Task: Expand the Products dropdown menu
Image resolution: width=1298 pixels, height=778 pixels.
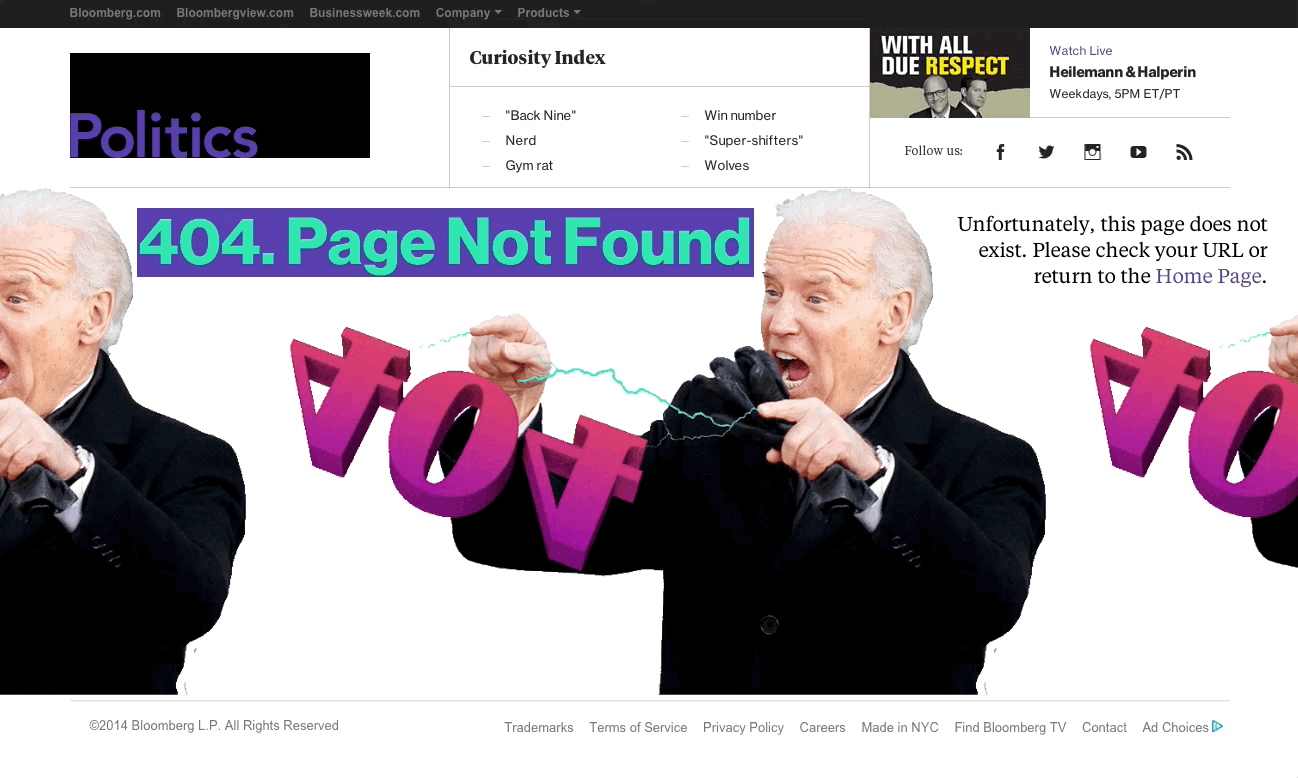Action: (x=548, y=13)
